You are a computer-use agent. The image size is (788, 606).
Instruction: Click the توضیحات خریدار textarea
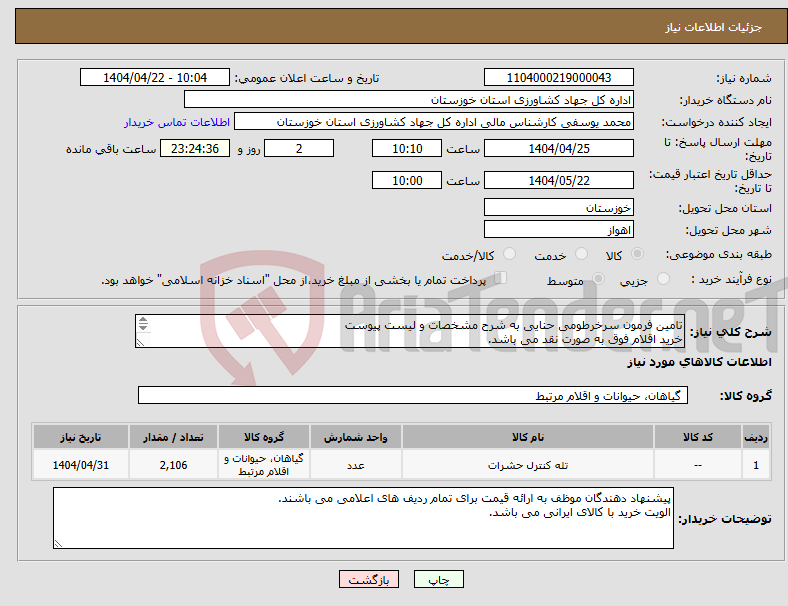point(363,518)
